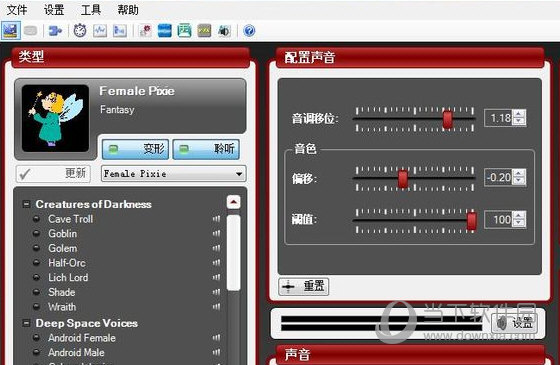The height and width of the screenshot is (365, 560).
Task: Click the 阈值 strength slider handle
Action: click(471, 221)
